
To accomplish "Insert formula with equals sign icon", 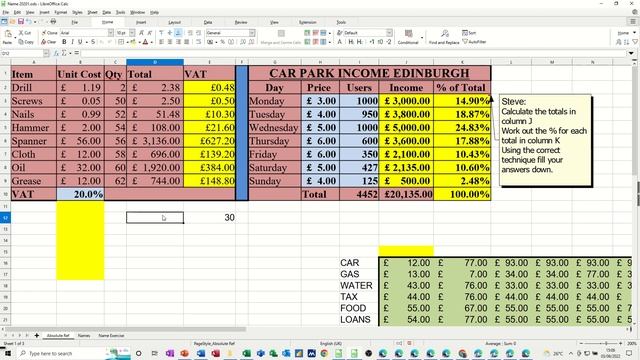I will click(76, 53).
